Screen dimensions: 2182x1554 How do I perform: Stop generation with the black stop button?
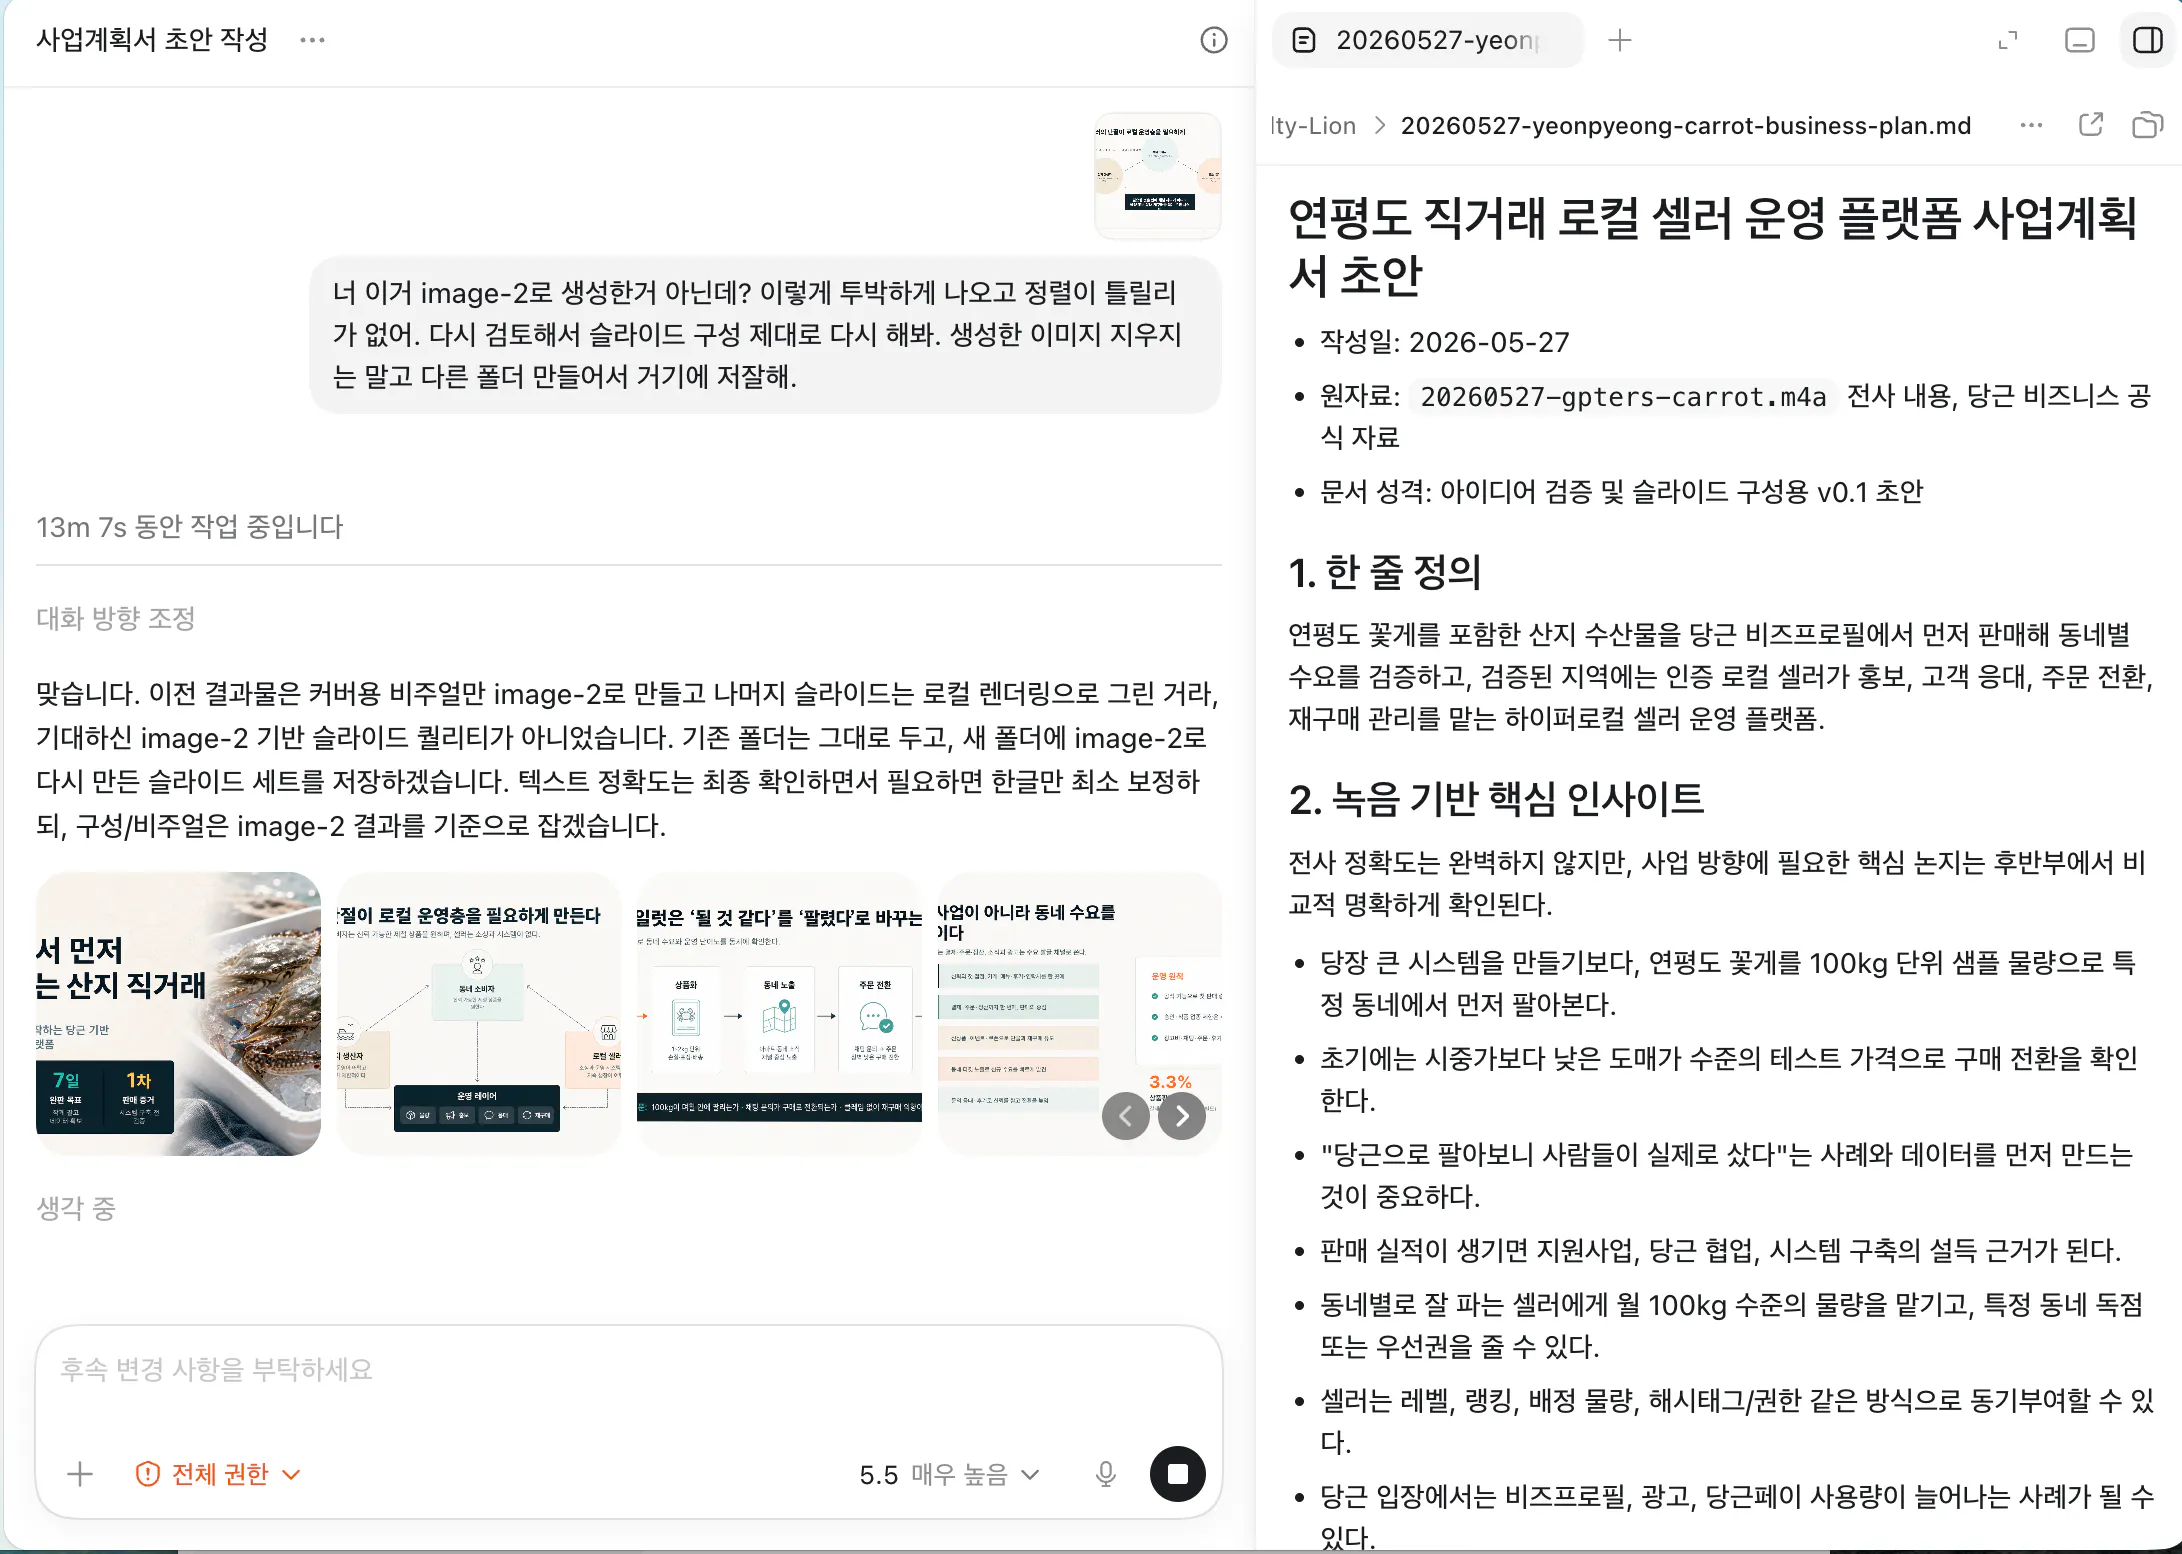[1177, 1474]
